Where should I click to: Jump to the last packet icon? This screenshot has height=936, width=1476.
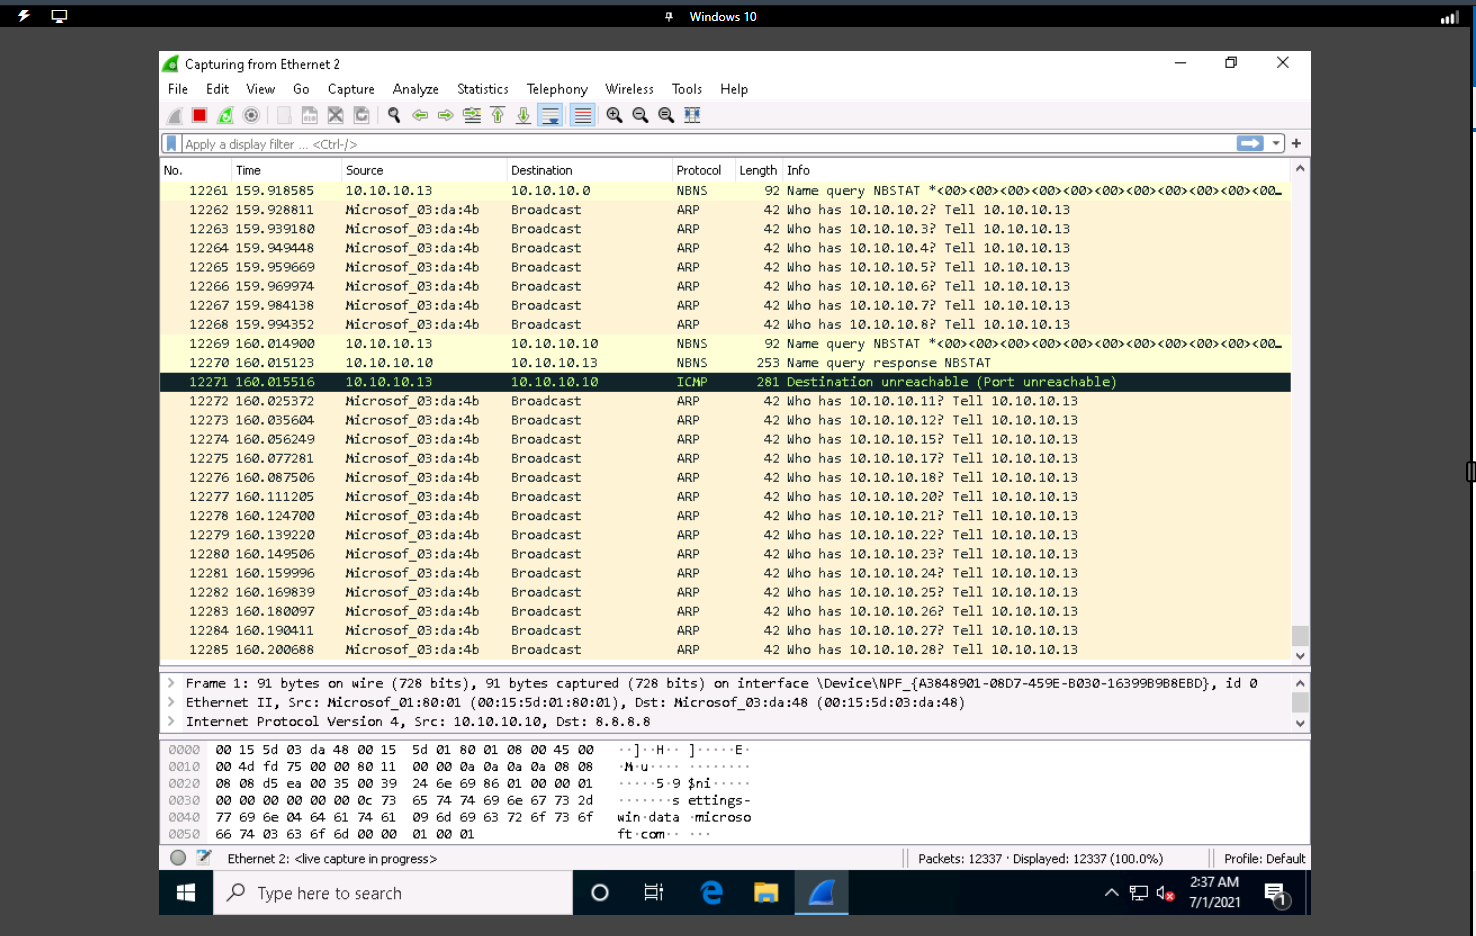point(523,116)
